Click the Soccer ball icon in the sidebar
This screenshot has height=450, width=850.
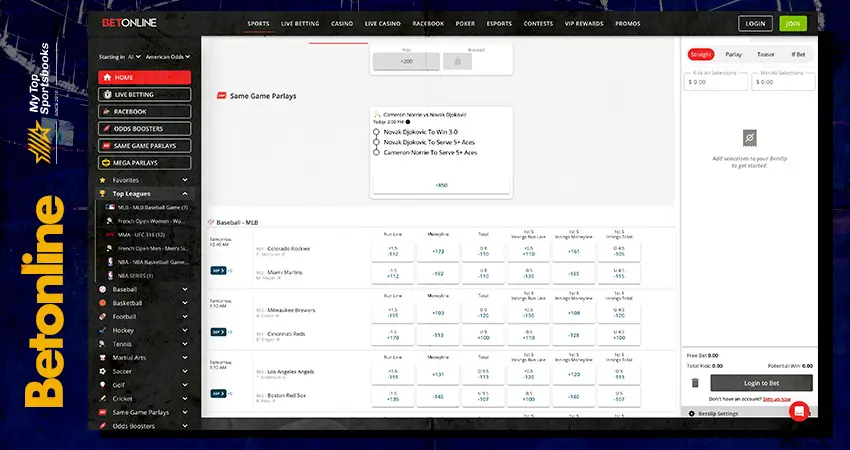click(x=102, y=371)
